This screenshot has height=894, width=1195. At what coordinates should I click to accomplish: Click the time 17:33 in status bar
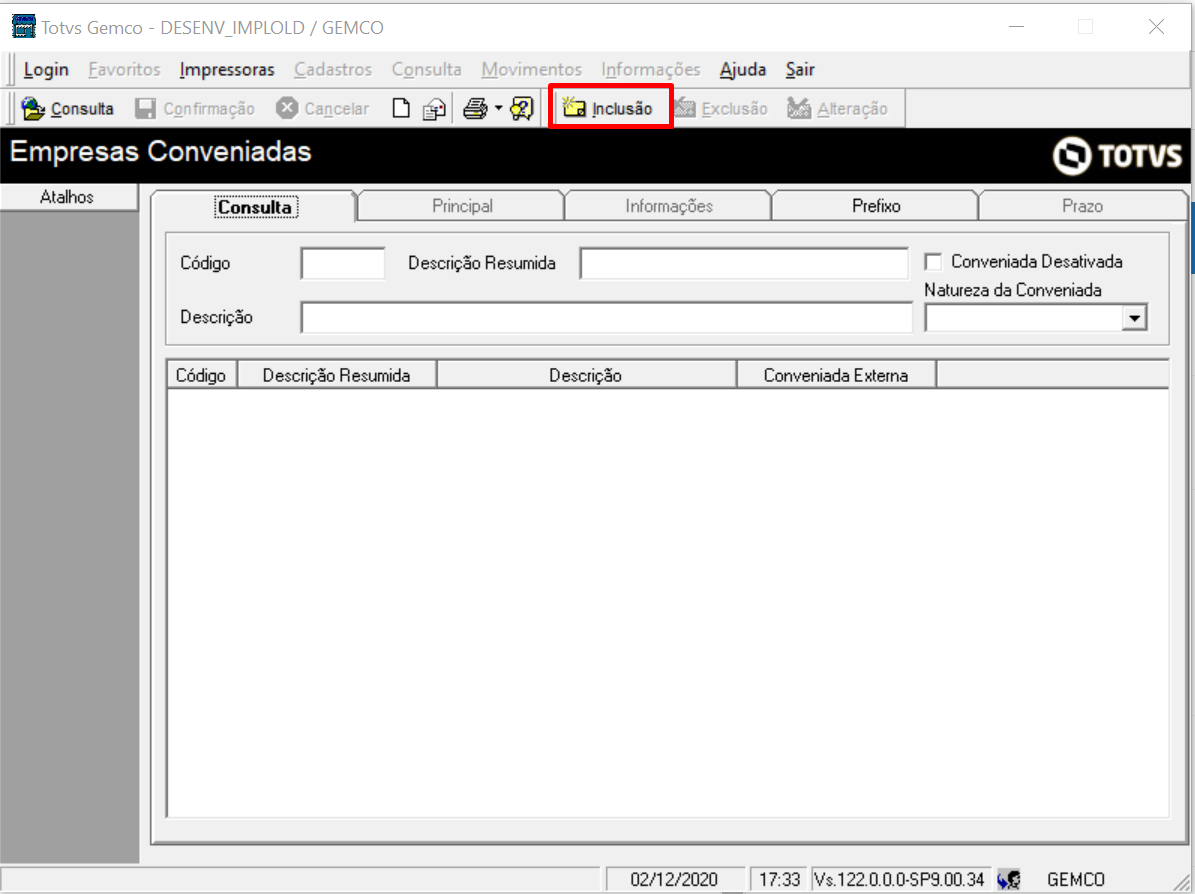click(779, 880)
